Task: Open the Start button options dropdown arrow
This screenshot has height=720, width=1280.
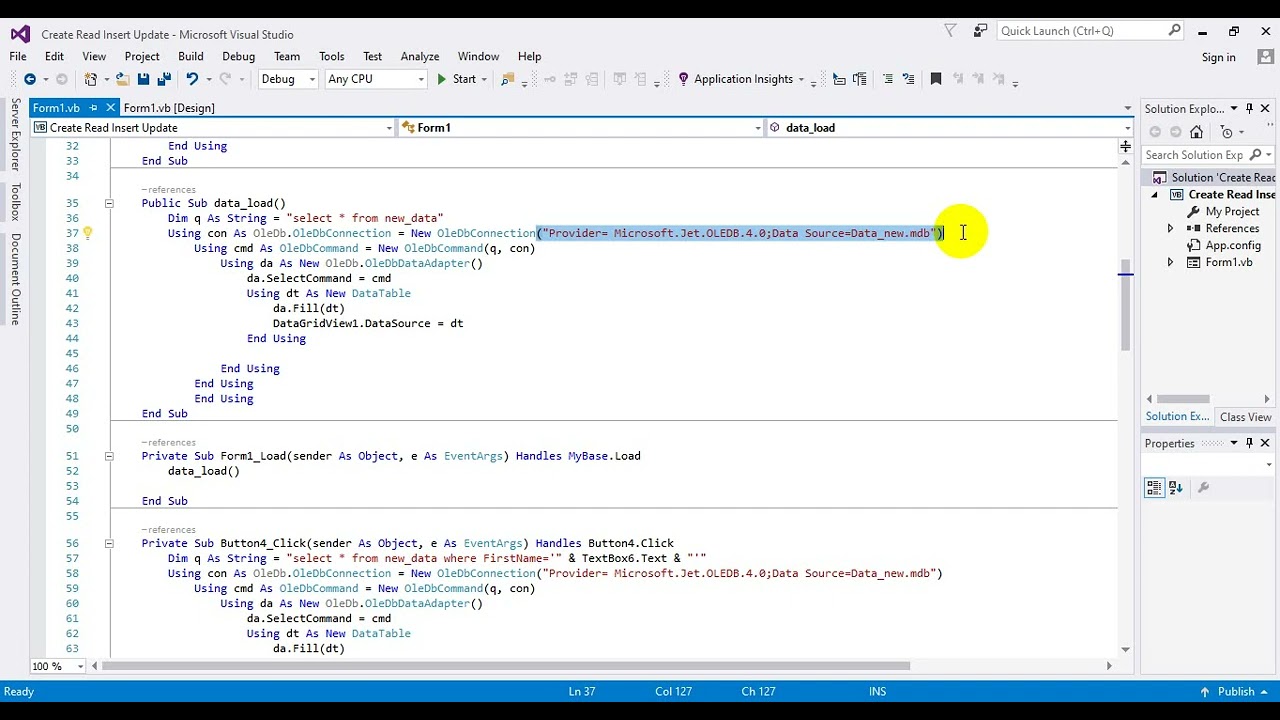Action: 484,80
